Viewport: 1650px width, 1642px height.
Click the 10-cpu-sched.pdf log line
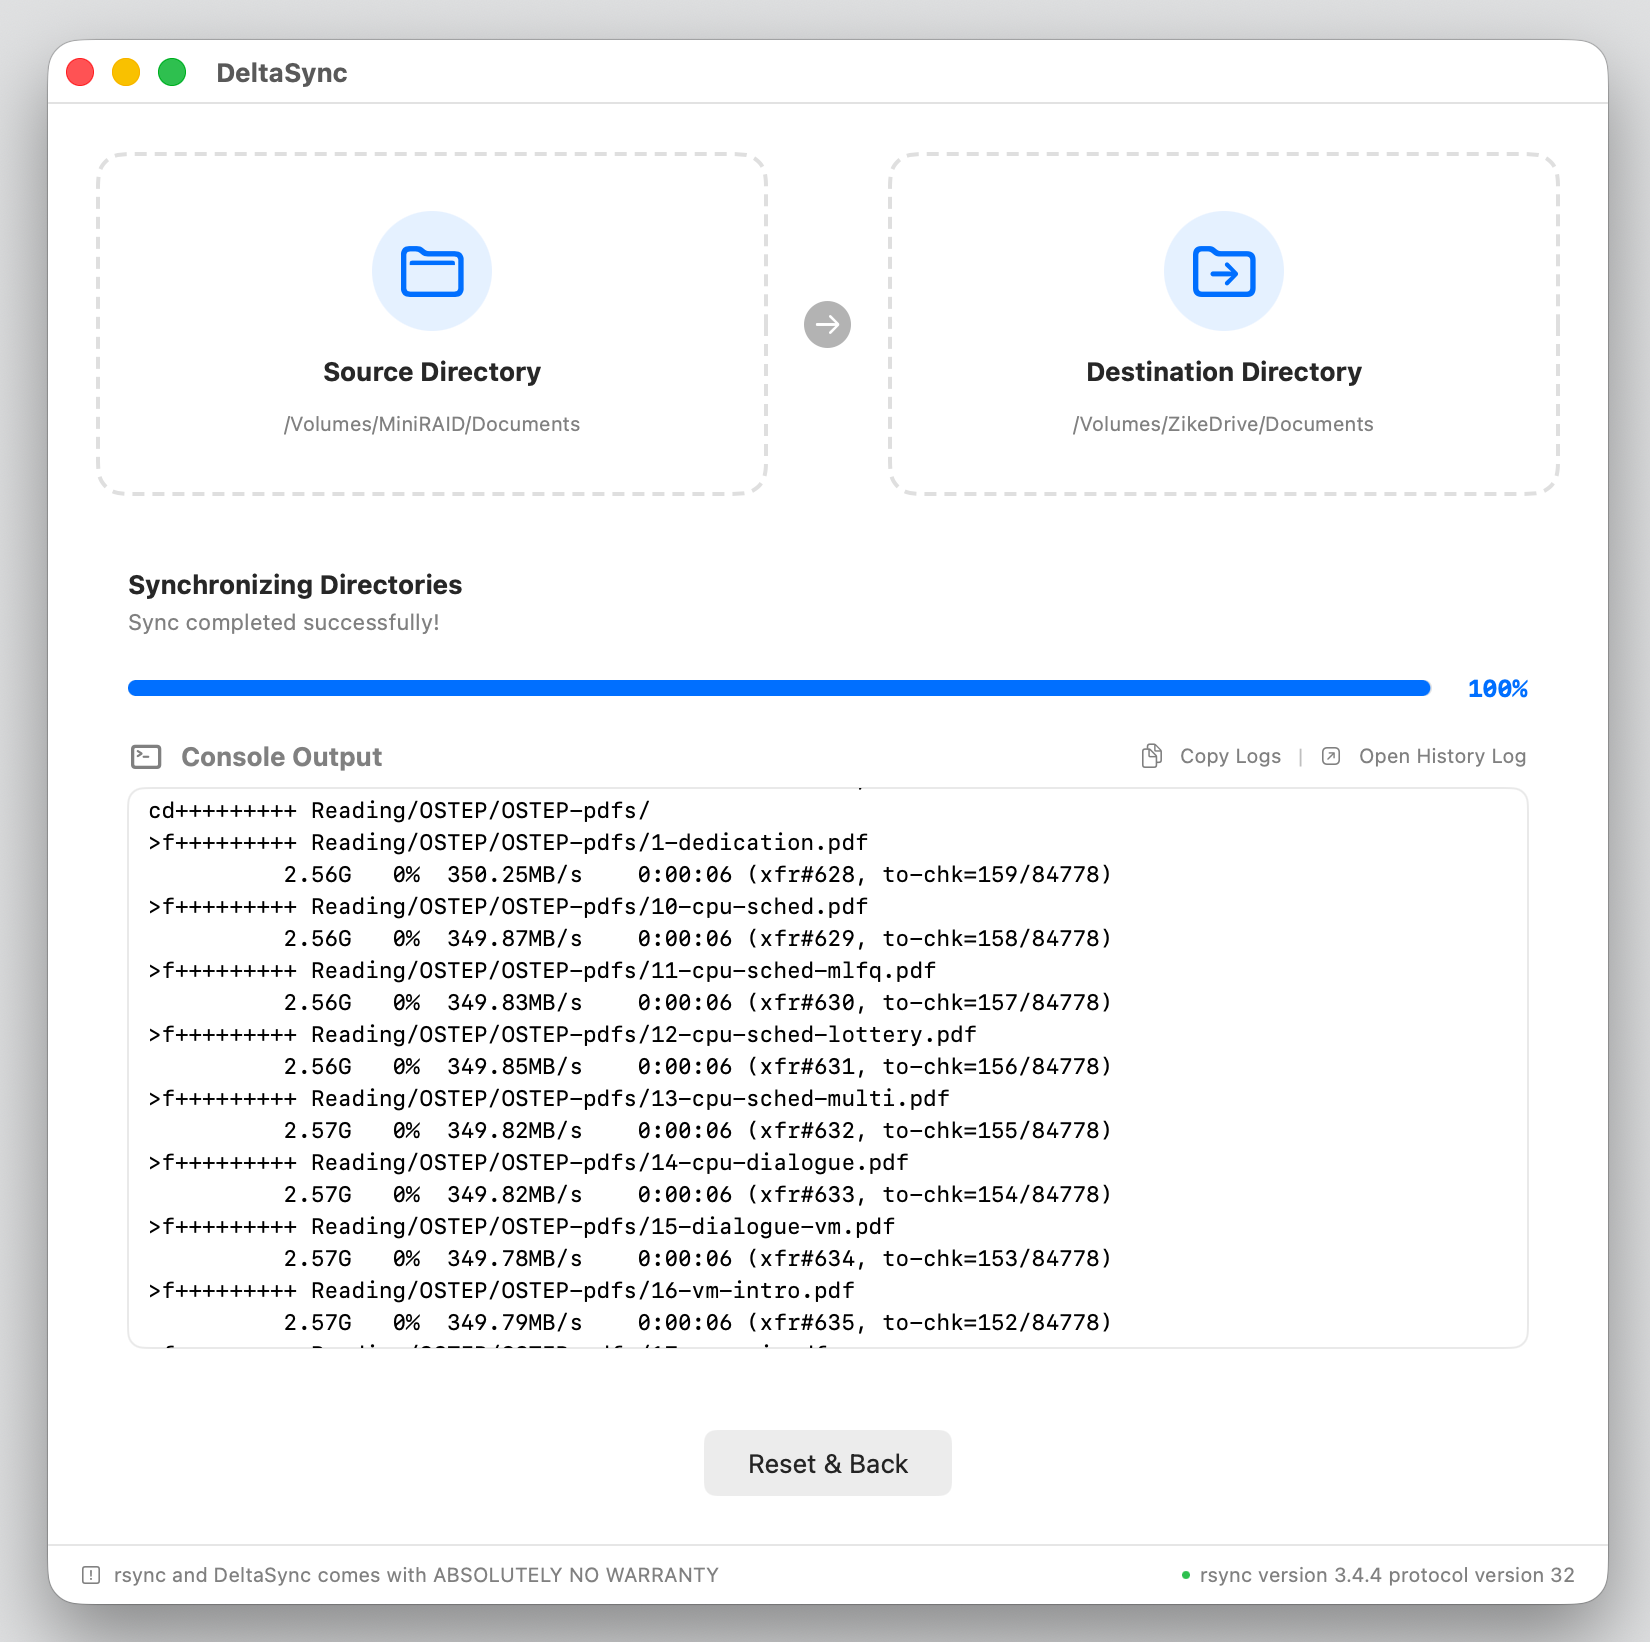(508, 906)
